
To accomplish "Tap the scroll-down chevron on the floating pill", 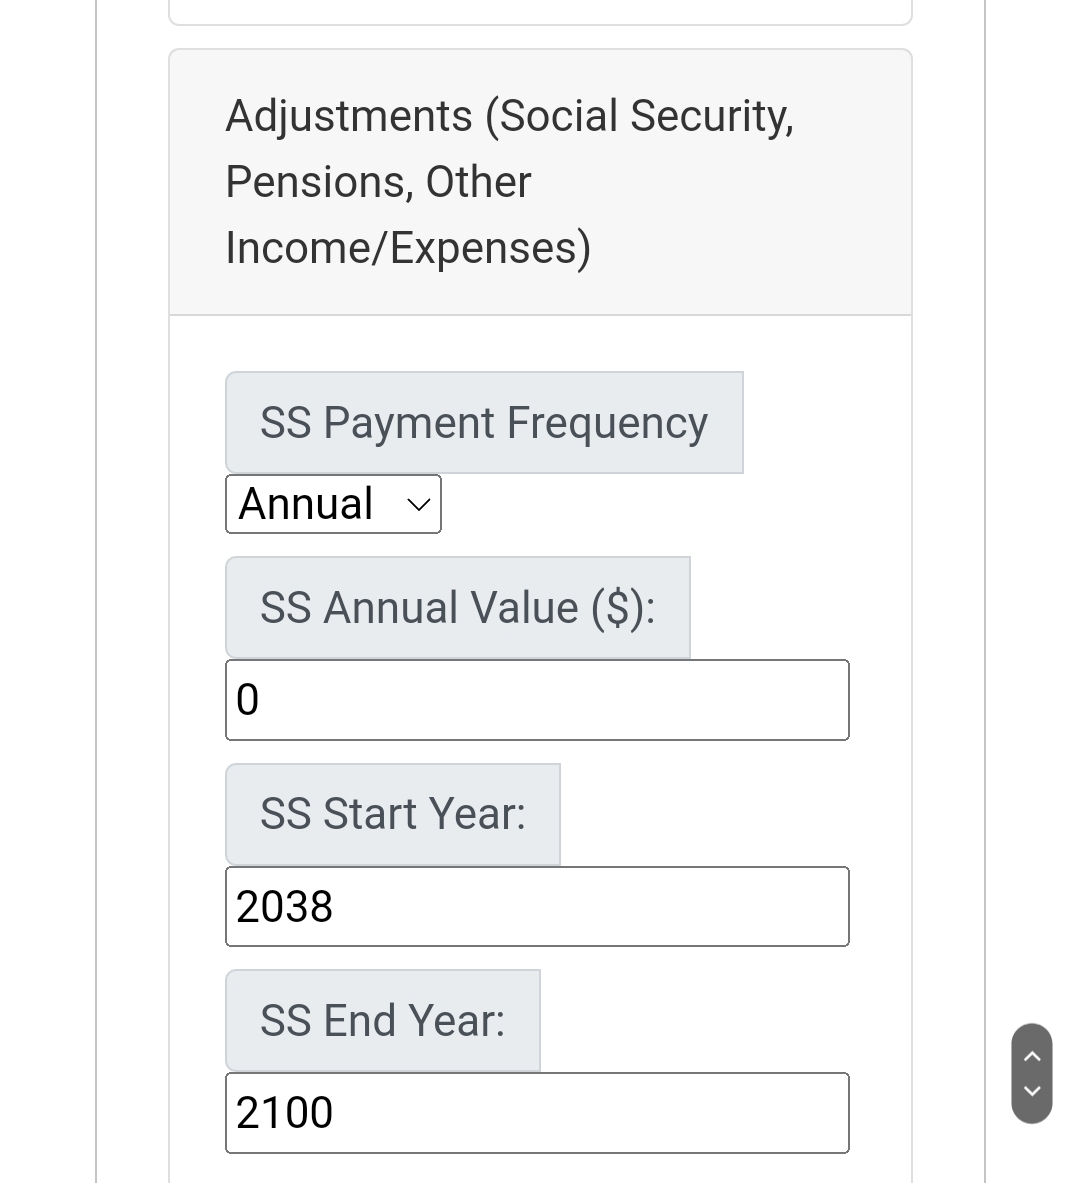I will 1032,1091.
